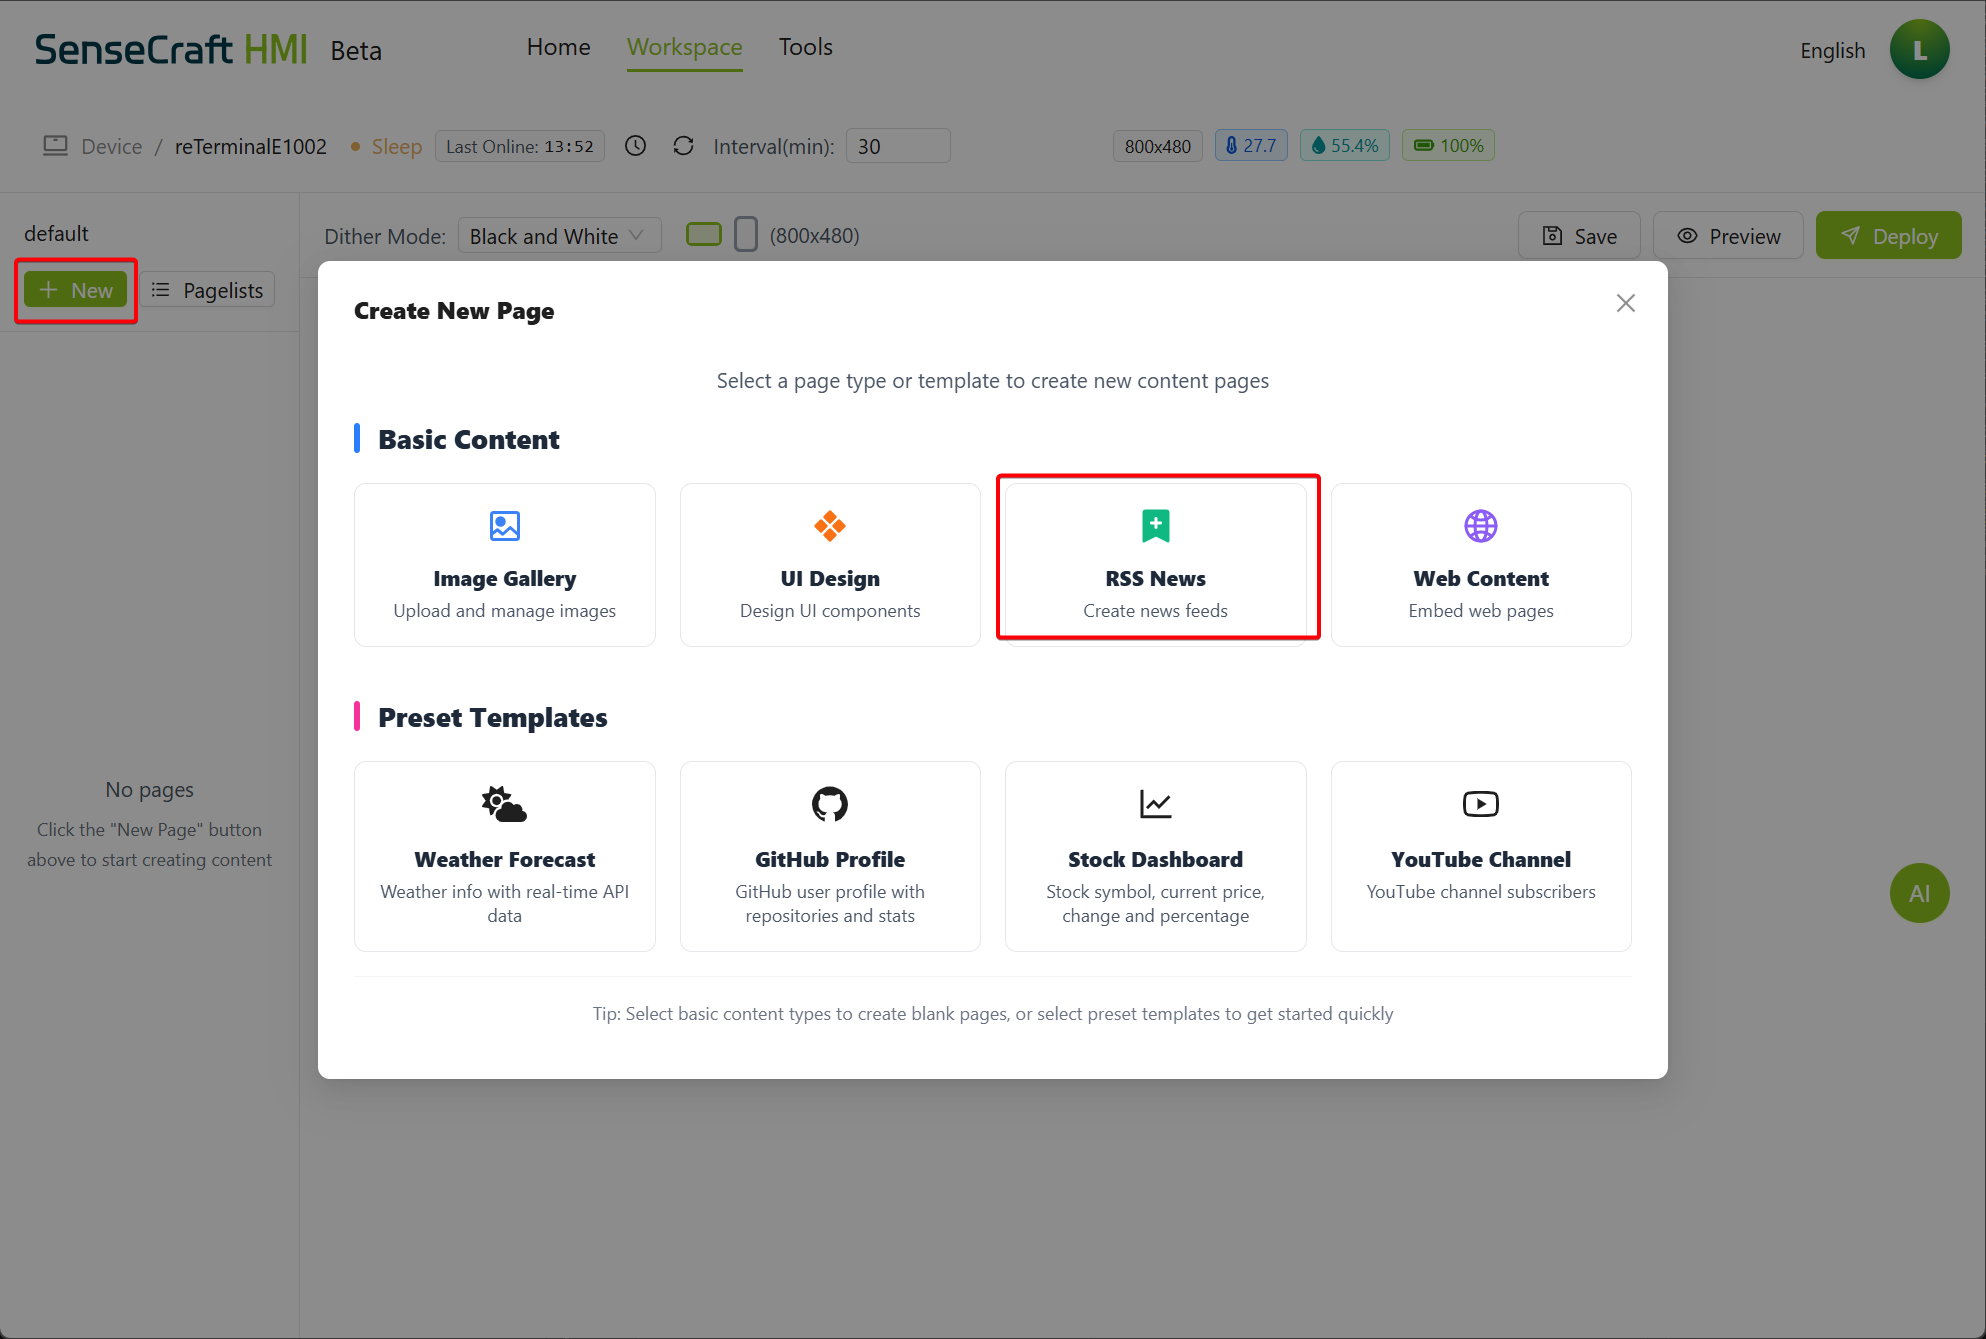
Task: Select landscape orientation toggle
Action: click(x=703, y=235)
